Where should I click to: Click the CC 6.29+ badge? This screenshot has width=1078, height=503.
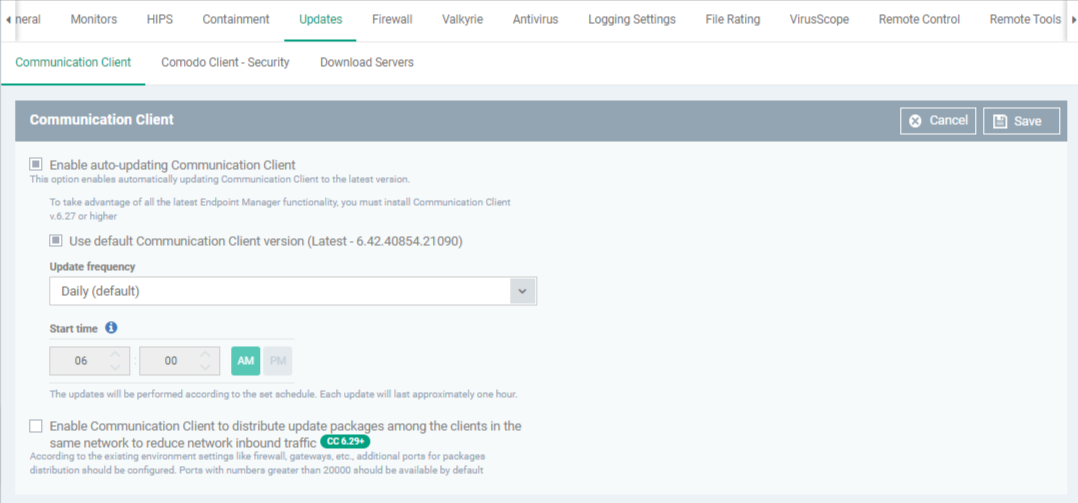(x=344, y=440)
